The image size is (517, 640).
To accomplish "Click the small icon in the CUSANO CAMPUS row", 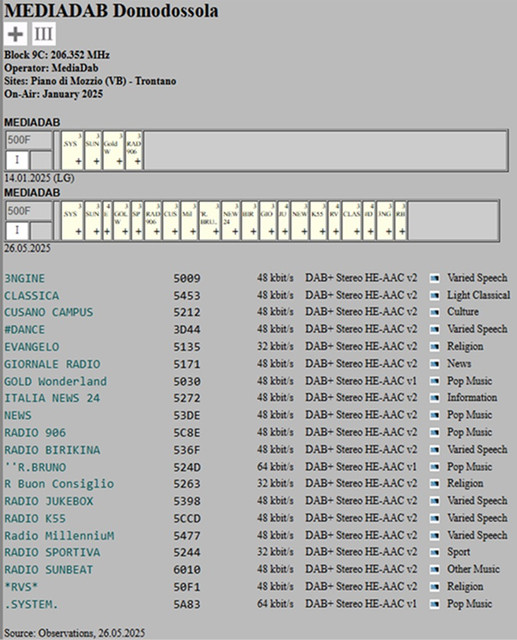I will (435, 313).
